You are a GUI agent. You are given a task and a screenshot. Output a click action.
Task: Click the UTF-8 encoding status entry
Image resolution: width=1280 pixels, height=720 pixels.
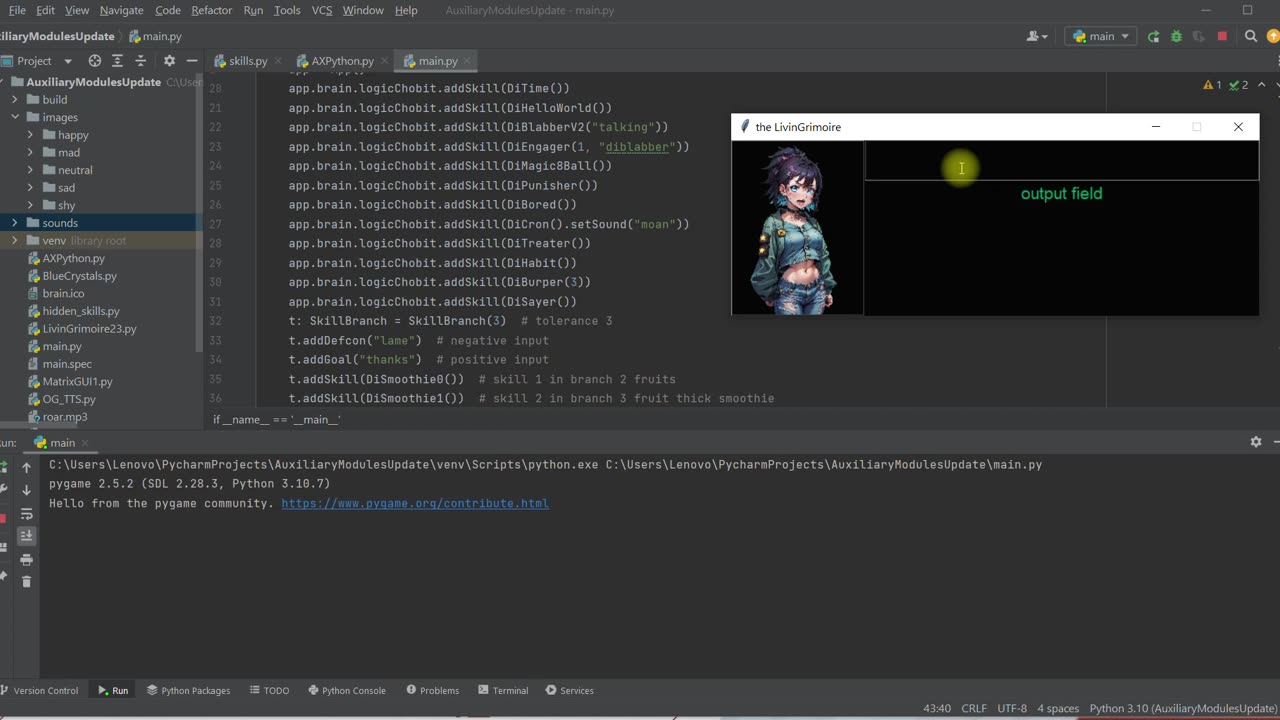1012,708
